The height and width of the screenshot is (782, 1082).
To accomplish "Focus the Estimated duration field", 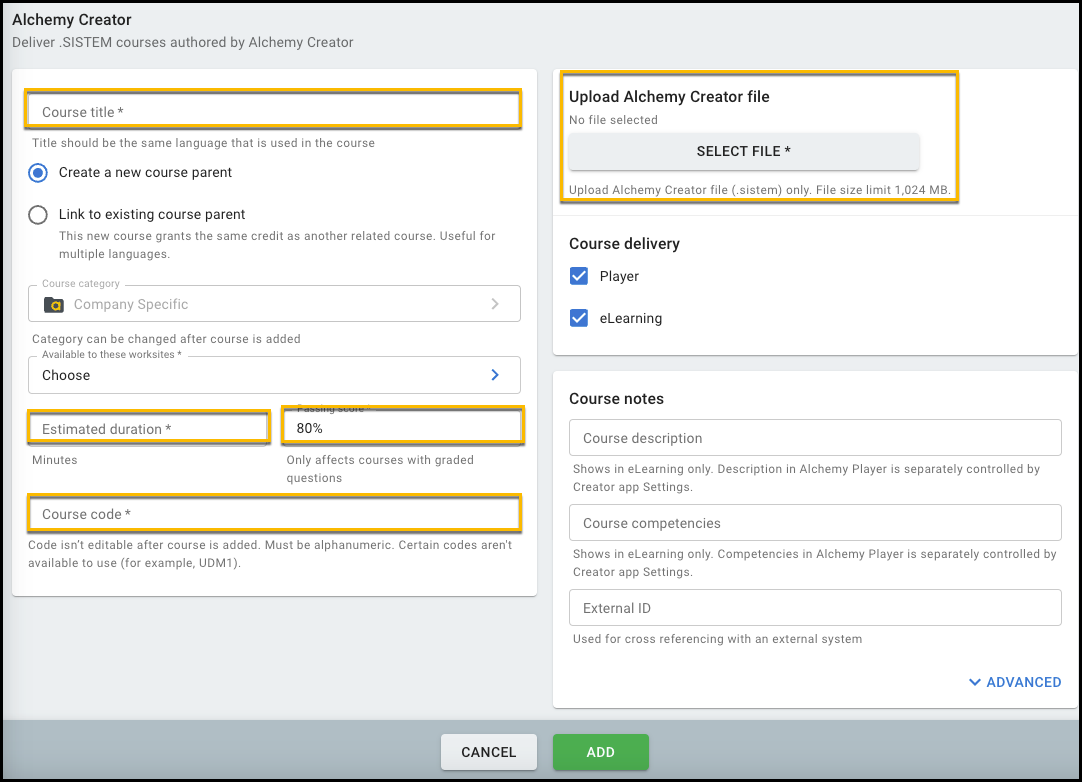I will (x=148, y=428).
